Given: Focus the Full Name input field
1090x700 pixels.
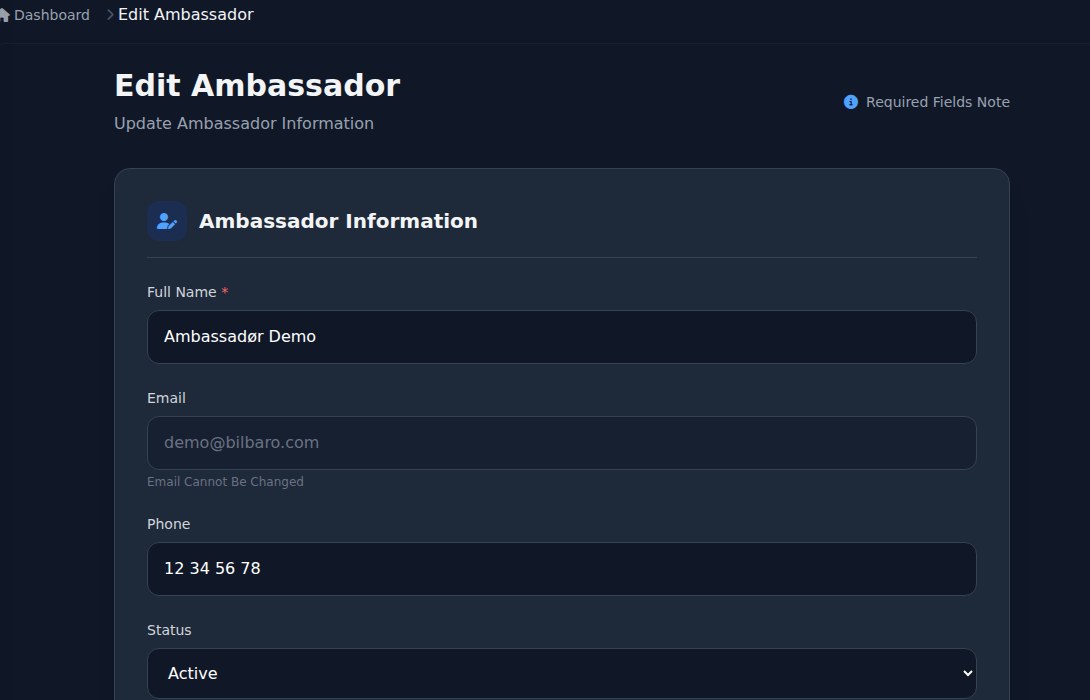Looking at the screenshot, I should tap(562, 337).
